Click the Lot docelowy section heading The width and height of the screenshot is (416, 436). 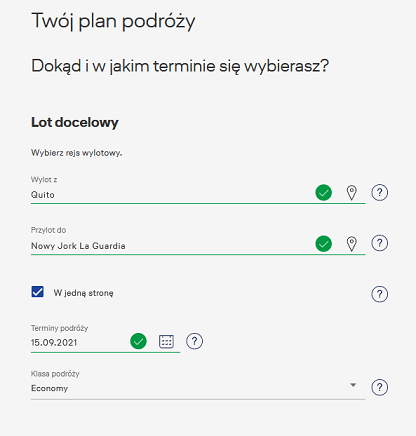point(75,122)
